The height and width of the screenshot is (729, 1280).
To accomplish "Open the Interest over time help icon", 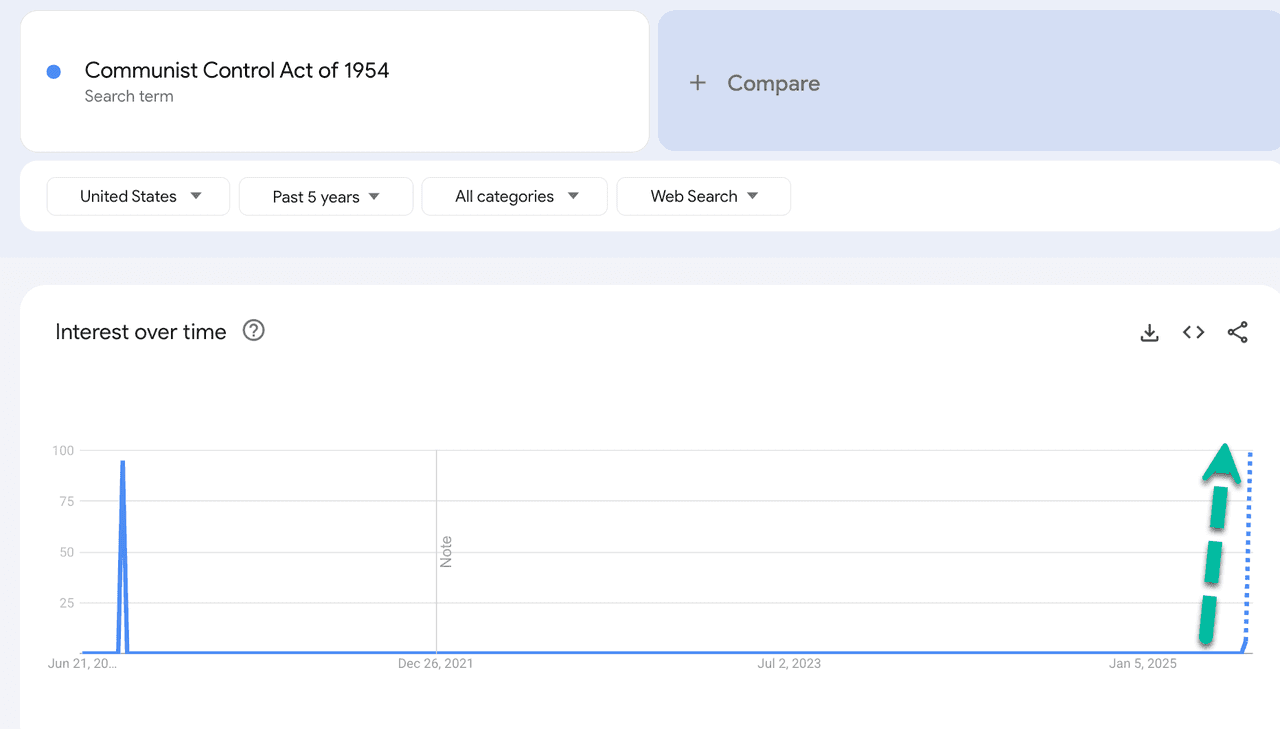I will tap(254, 331).
